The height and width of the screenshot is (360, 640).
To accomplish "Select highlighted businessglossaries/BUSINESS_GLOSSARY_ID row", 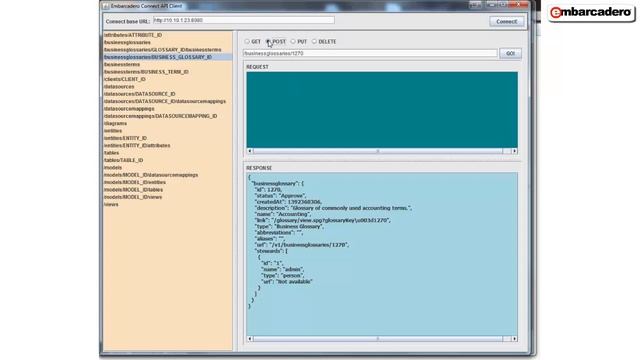I will pos(168,57).
